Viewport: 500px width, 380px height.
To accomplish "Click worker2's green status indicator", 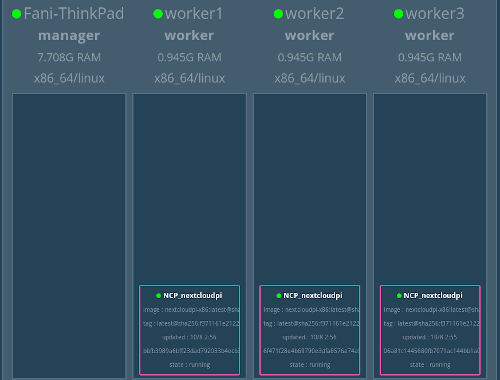I will (x=278, y=14).
